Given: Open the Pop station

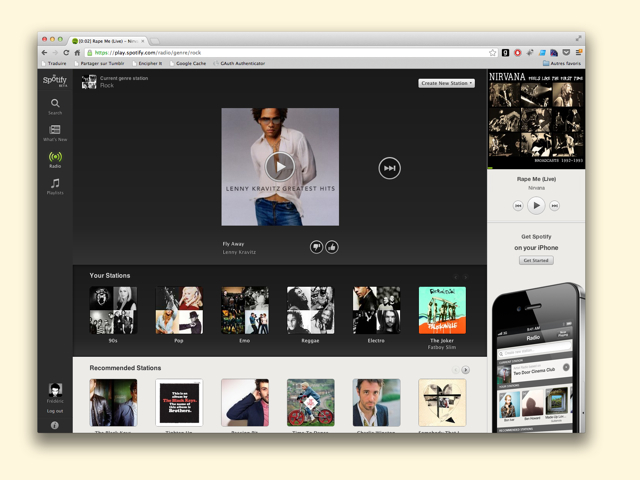Looking at the screenshot, I should click(179, 310).
